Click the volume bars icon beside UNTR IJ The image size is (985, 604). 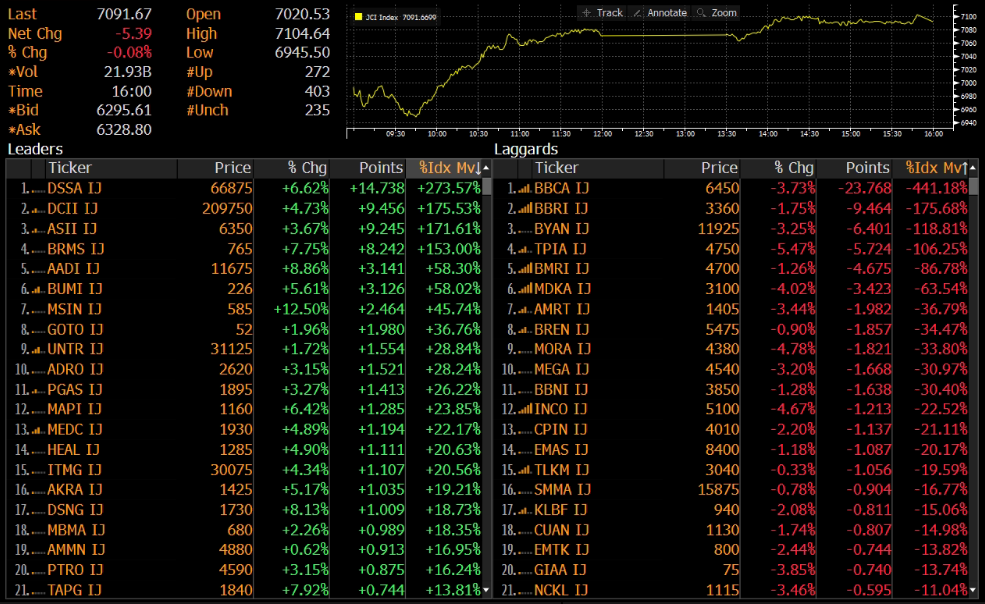(38, 349)
